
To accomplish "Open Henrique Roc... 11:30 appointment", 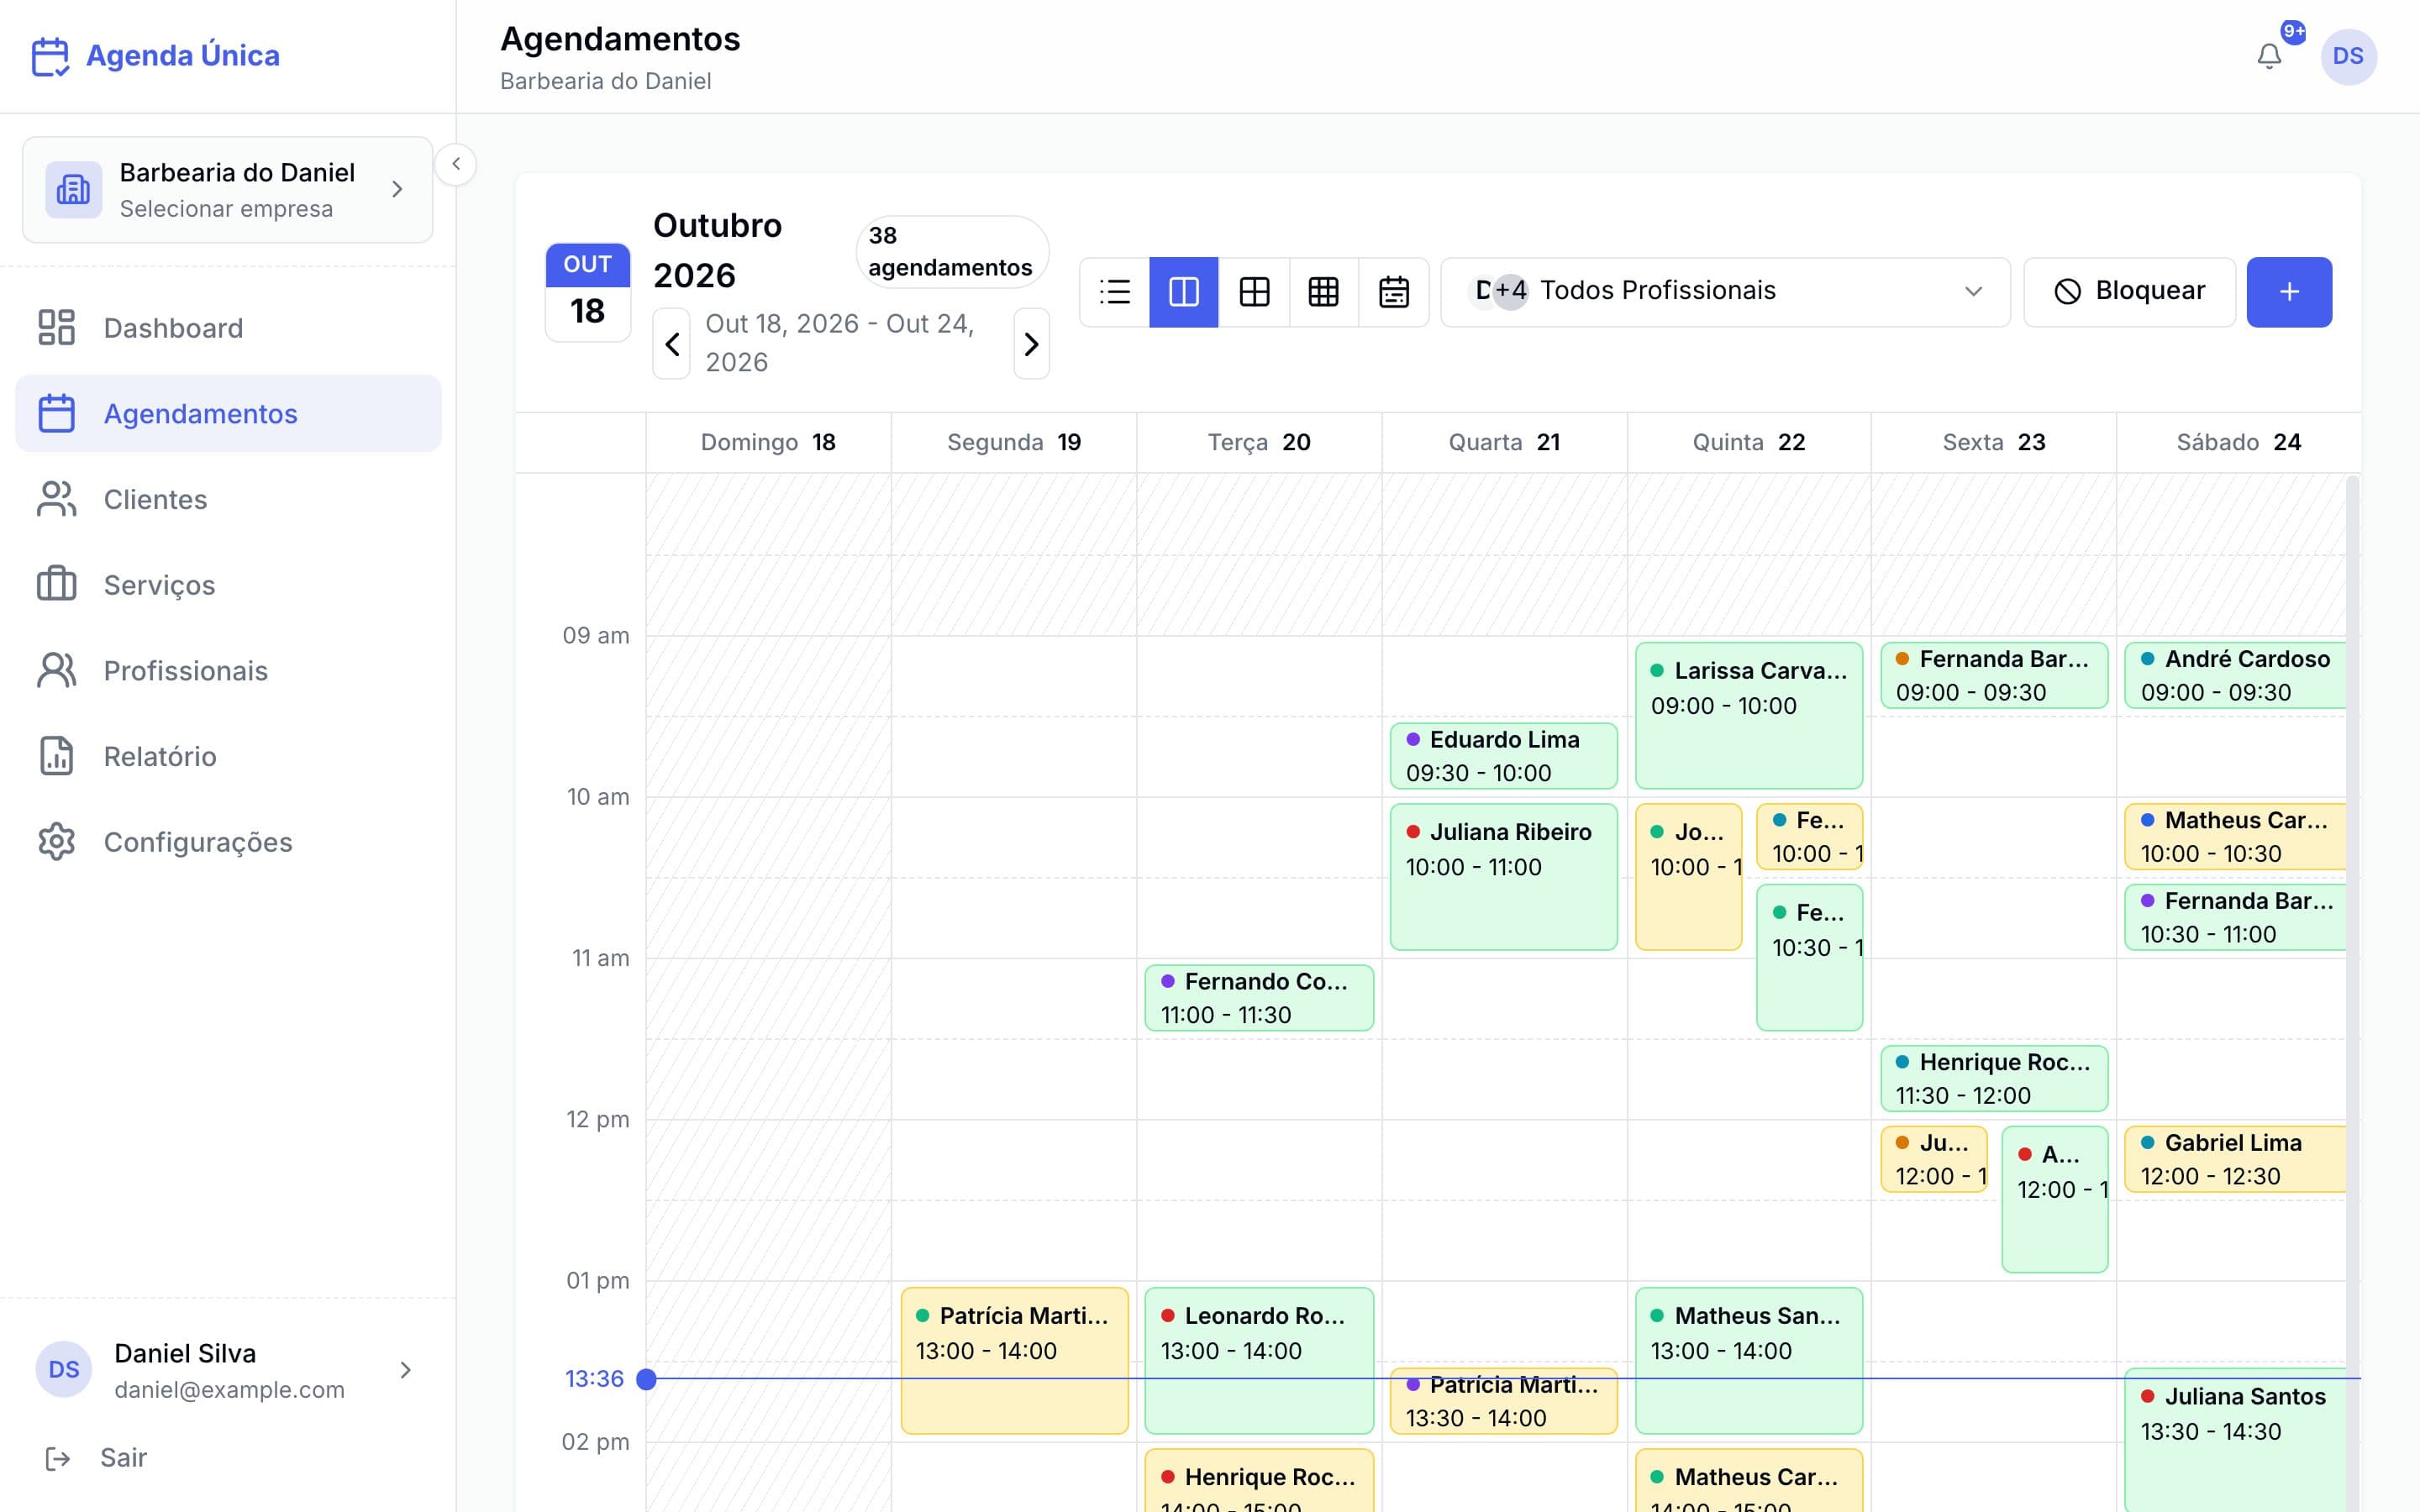I will pos(1994,1078).
